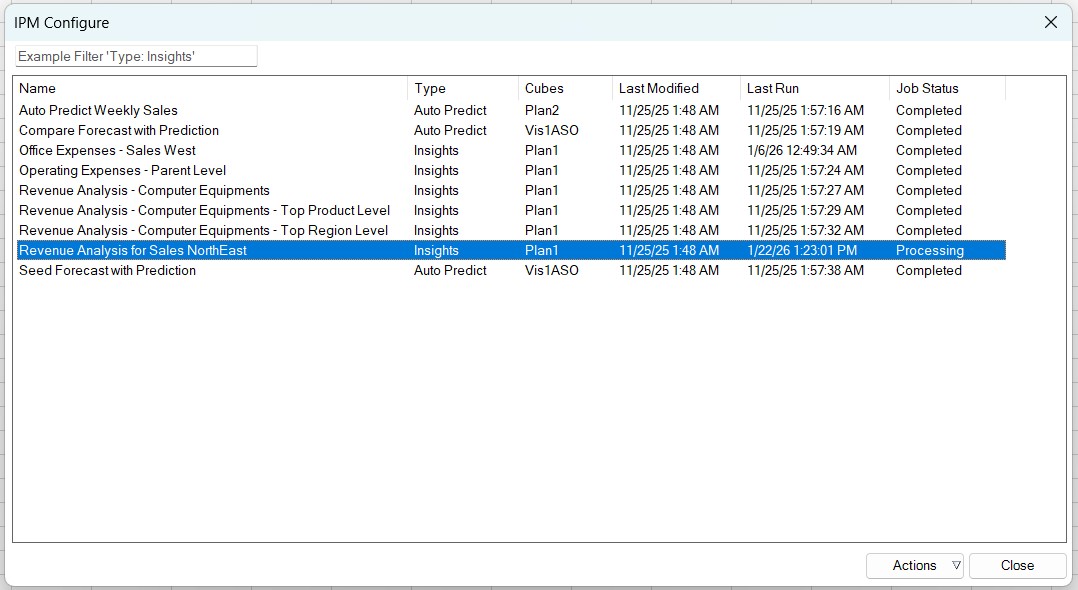Click last run 11/25/25 1:57:32 AM

pos(805,230)
